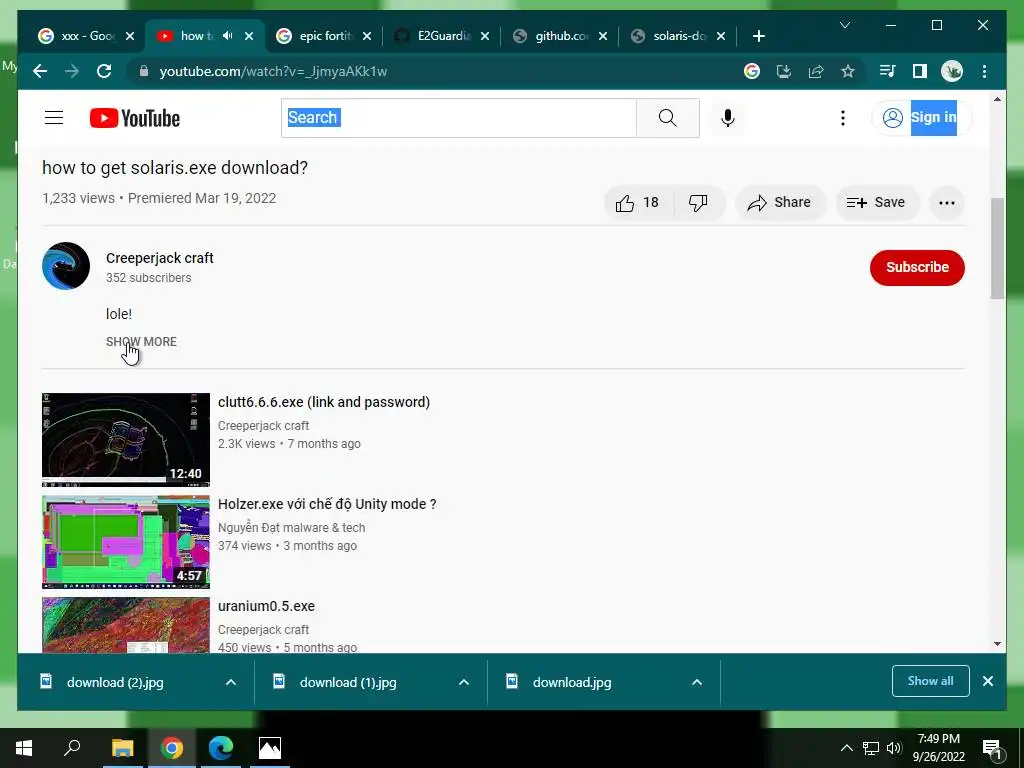
Task: Open more actions ellipsis under the video
Action: [946, 203]
